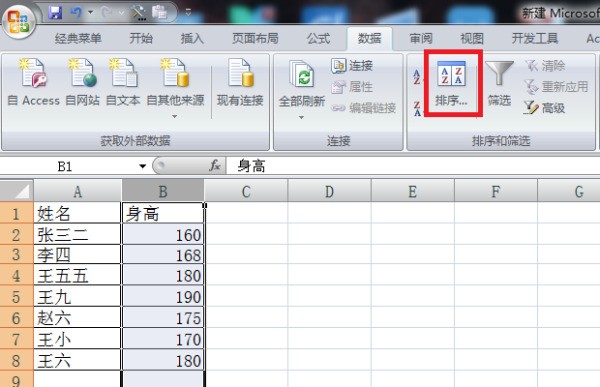Open the 排序... sort dialog

click(452, 83)
